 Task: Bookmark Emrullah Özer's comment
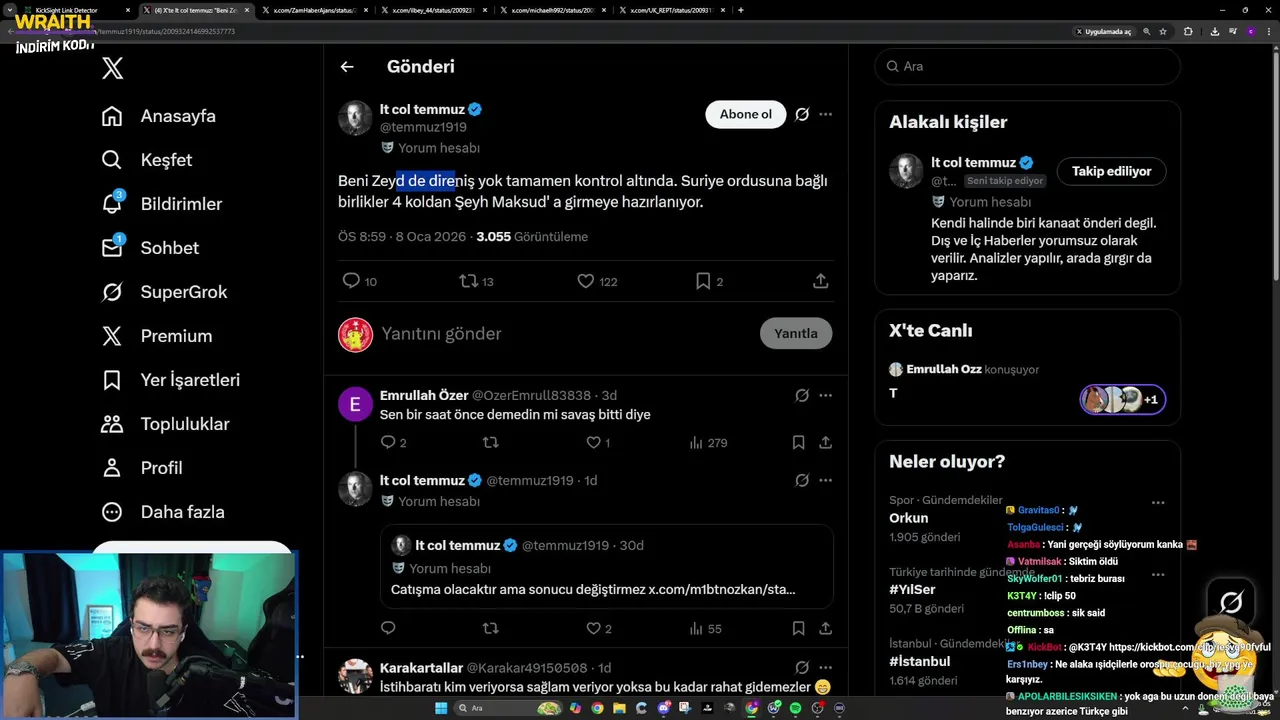(798, 442)
